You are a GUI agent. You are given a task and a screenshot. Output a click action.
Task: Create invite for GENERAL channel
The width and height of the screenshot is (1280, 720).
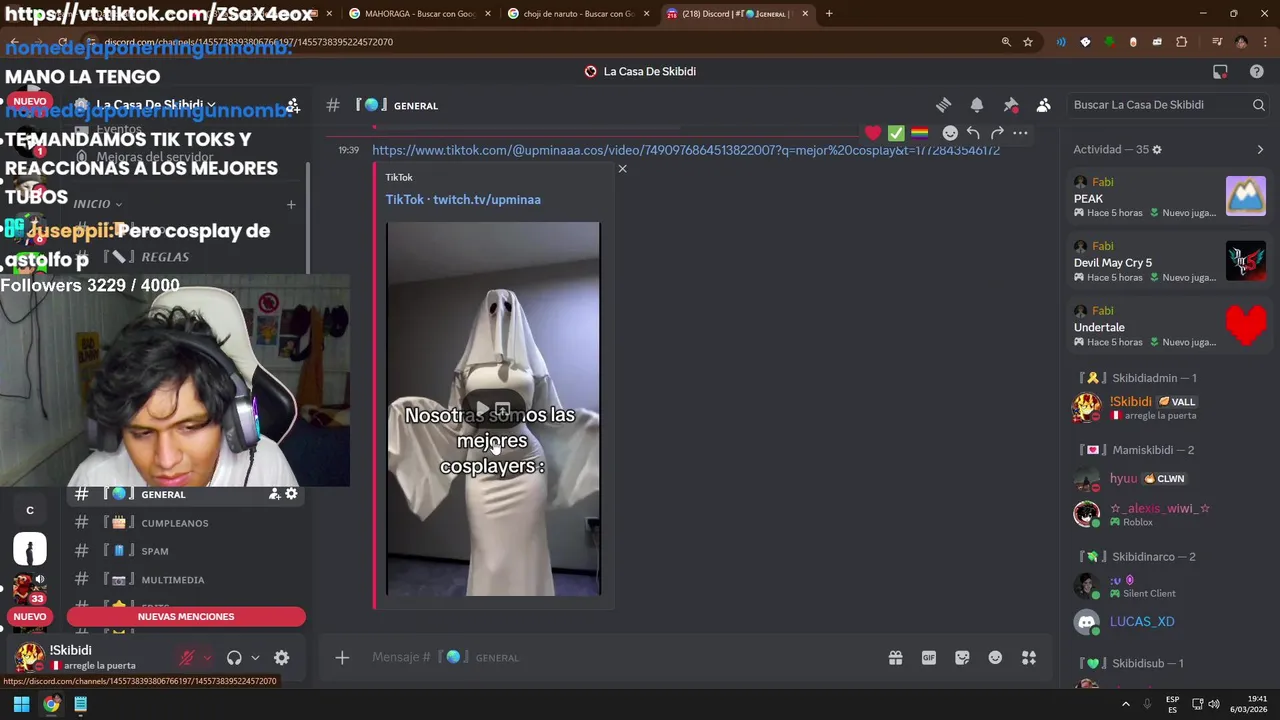coord(274,494)
